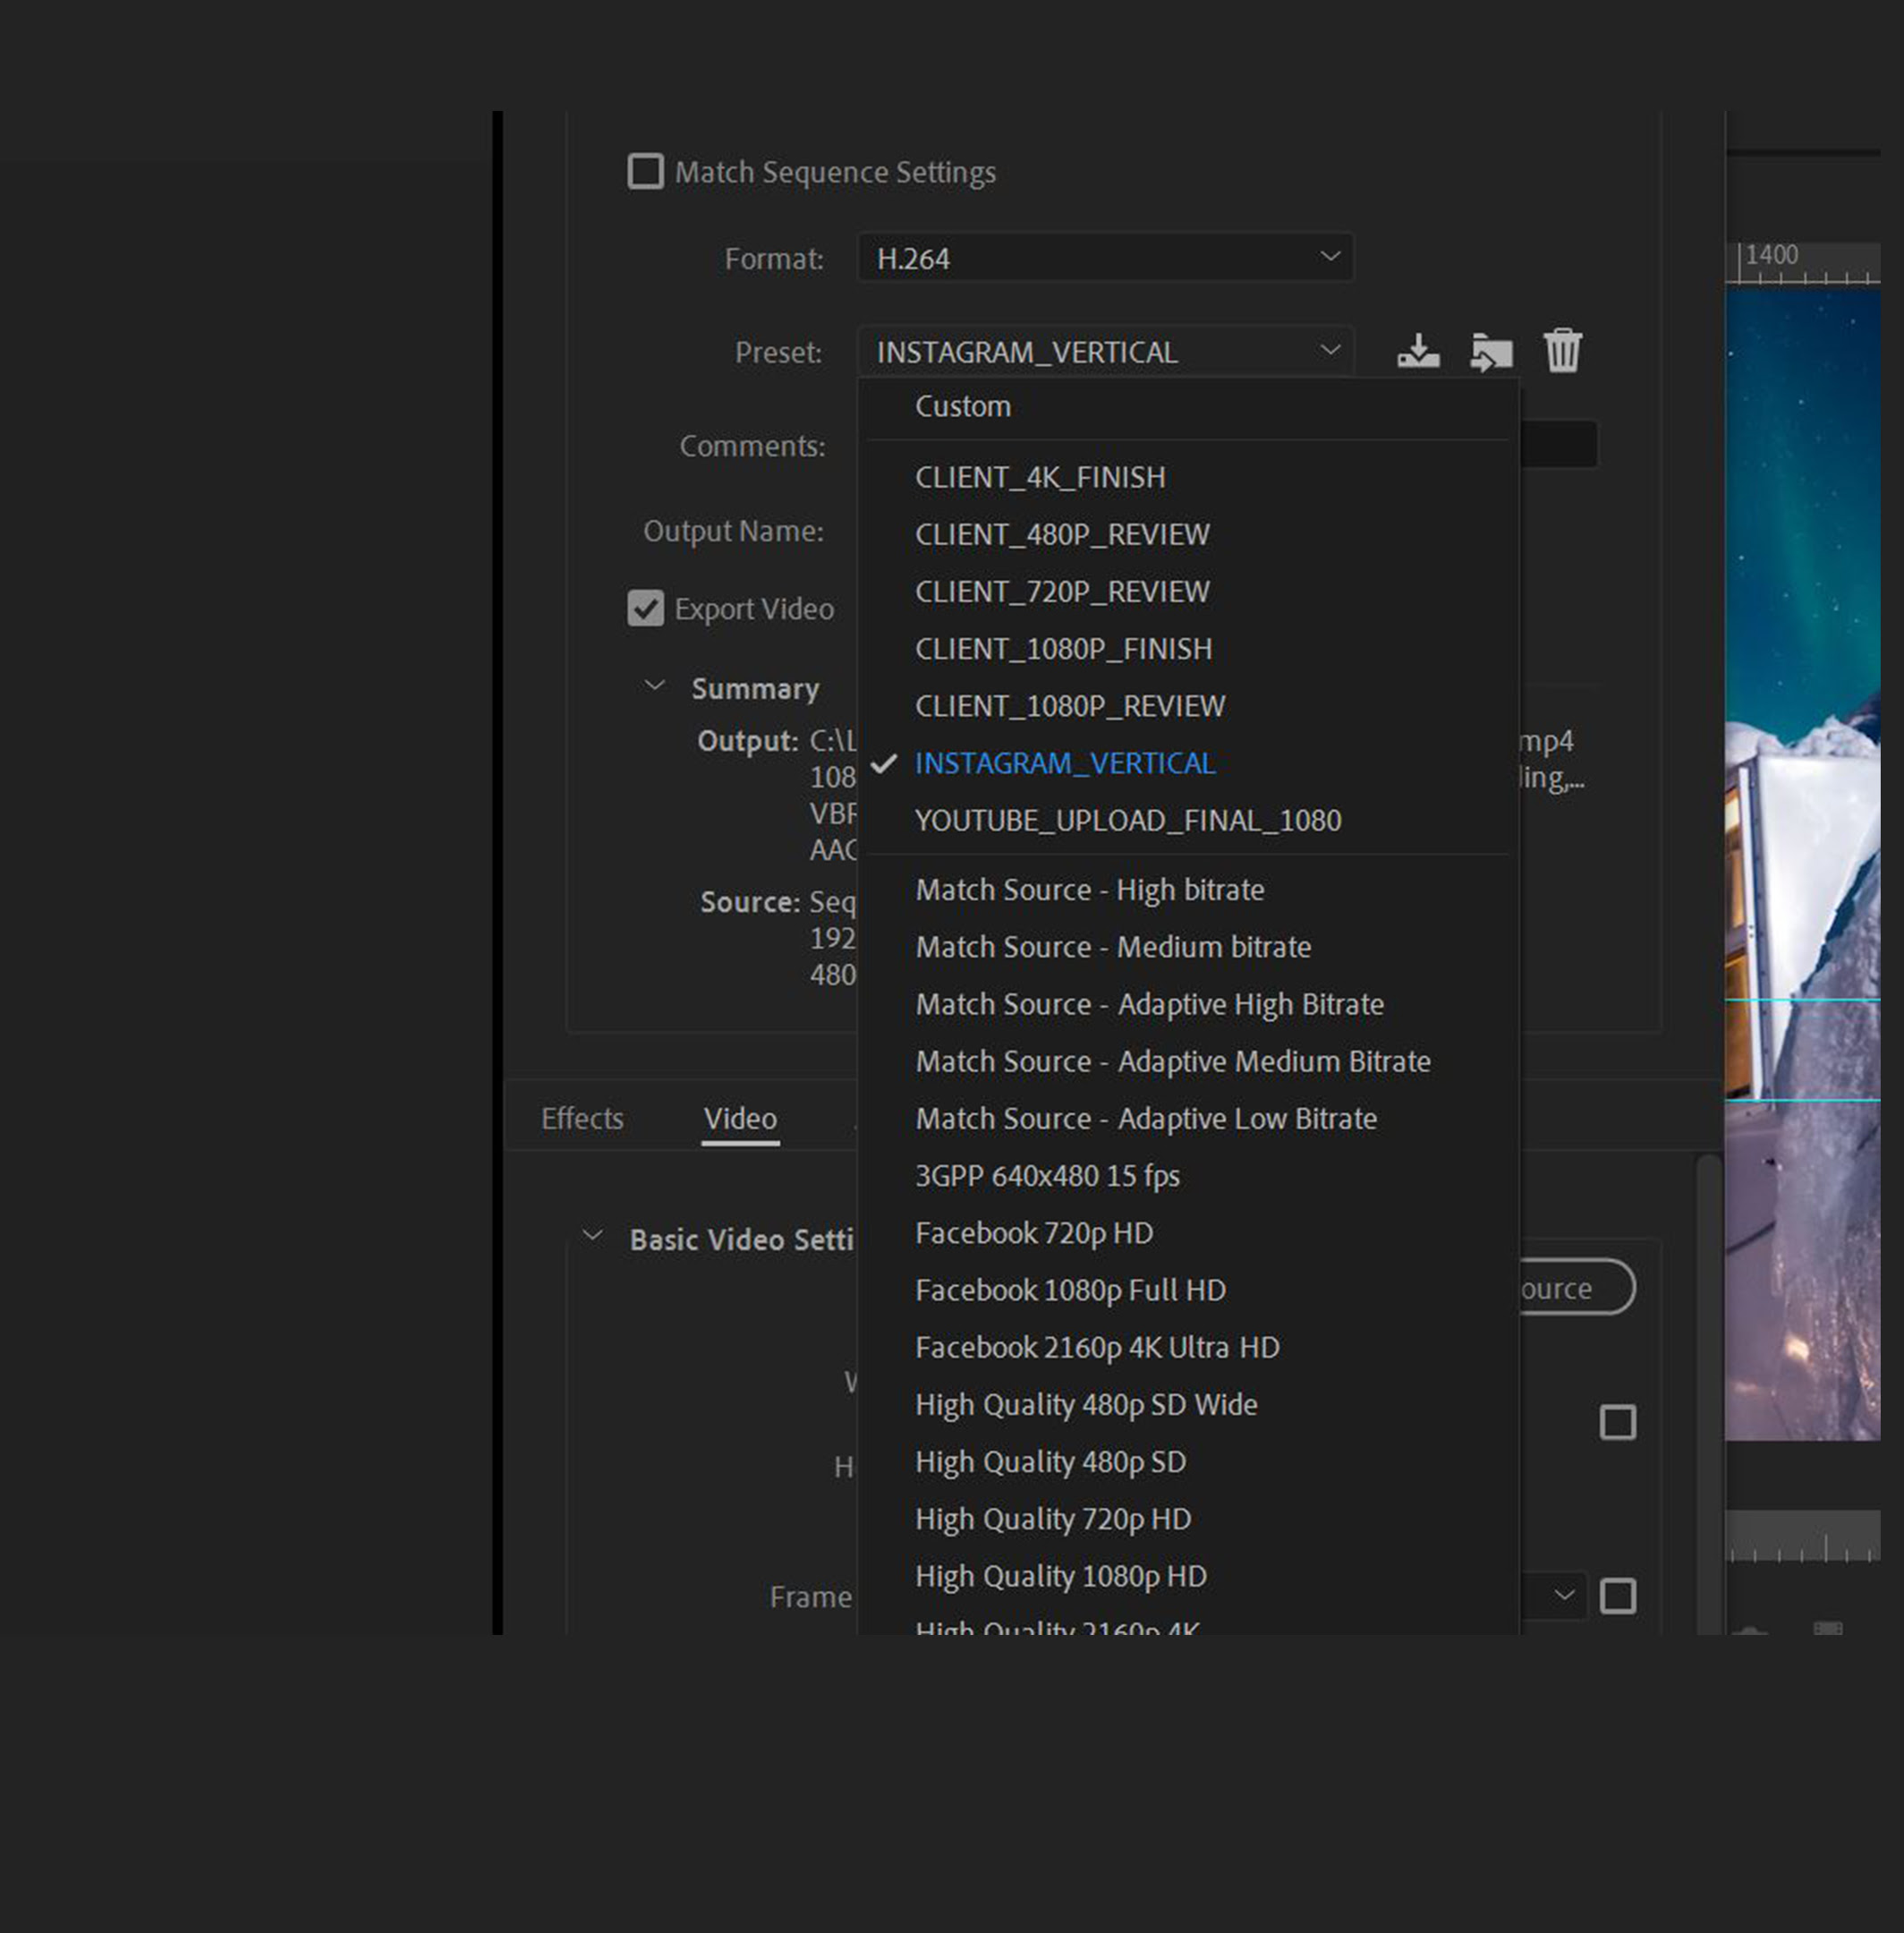Toggle checkbox beside the Frame rate dropdown
Image resolution: width=1904 pixels, height=1933 pixels.
click(x=1617, y=1595)
